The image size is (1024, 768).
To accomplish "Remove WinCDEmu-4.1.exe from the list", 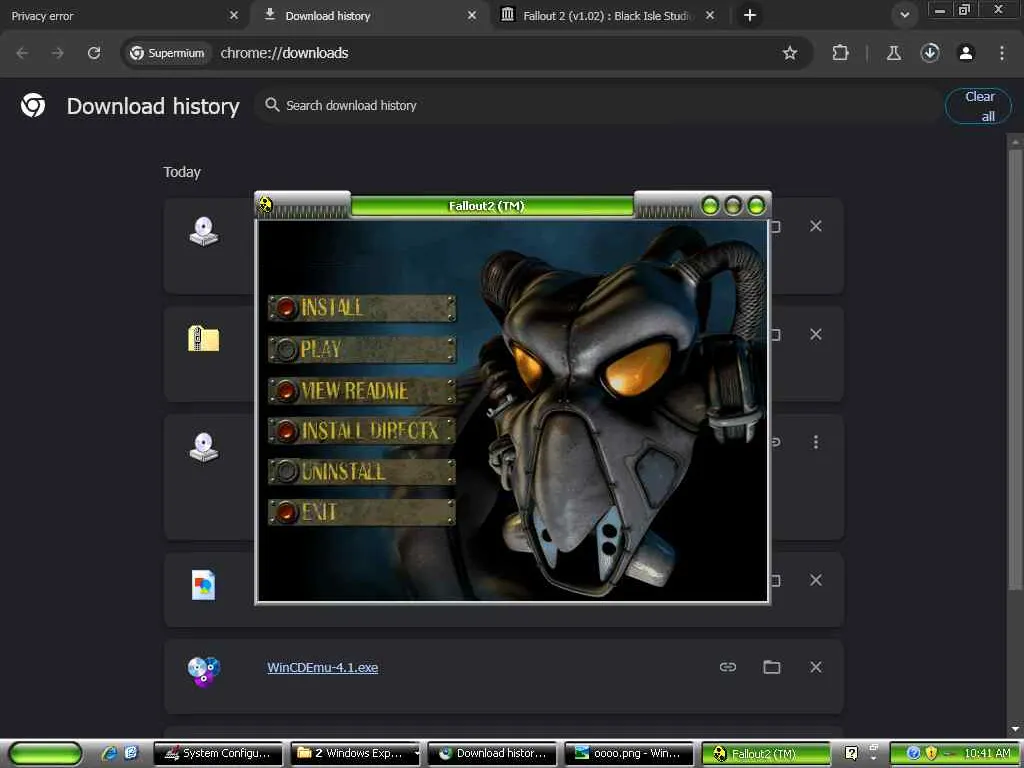I will 816,667.
